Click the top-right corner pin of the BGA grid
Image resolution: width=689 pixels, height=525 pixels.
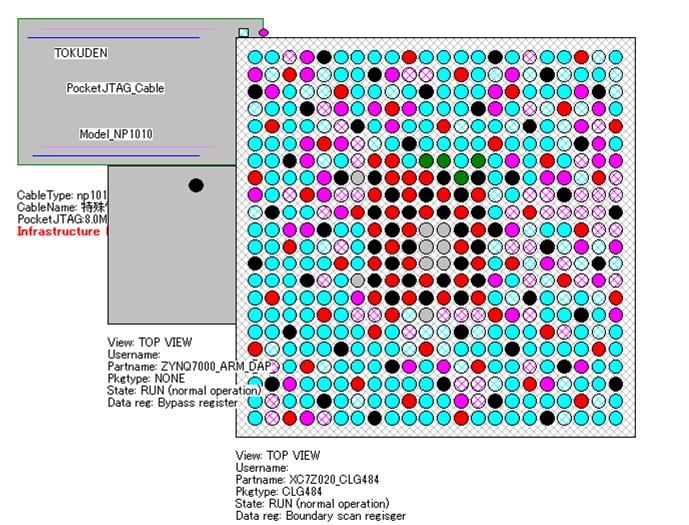tap(616, 57)
